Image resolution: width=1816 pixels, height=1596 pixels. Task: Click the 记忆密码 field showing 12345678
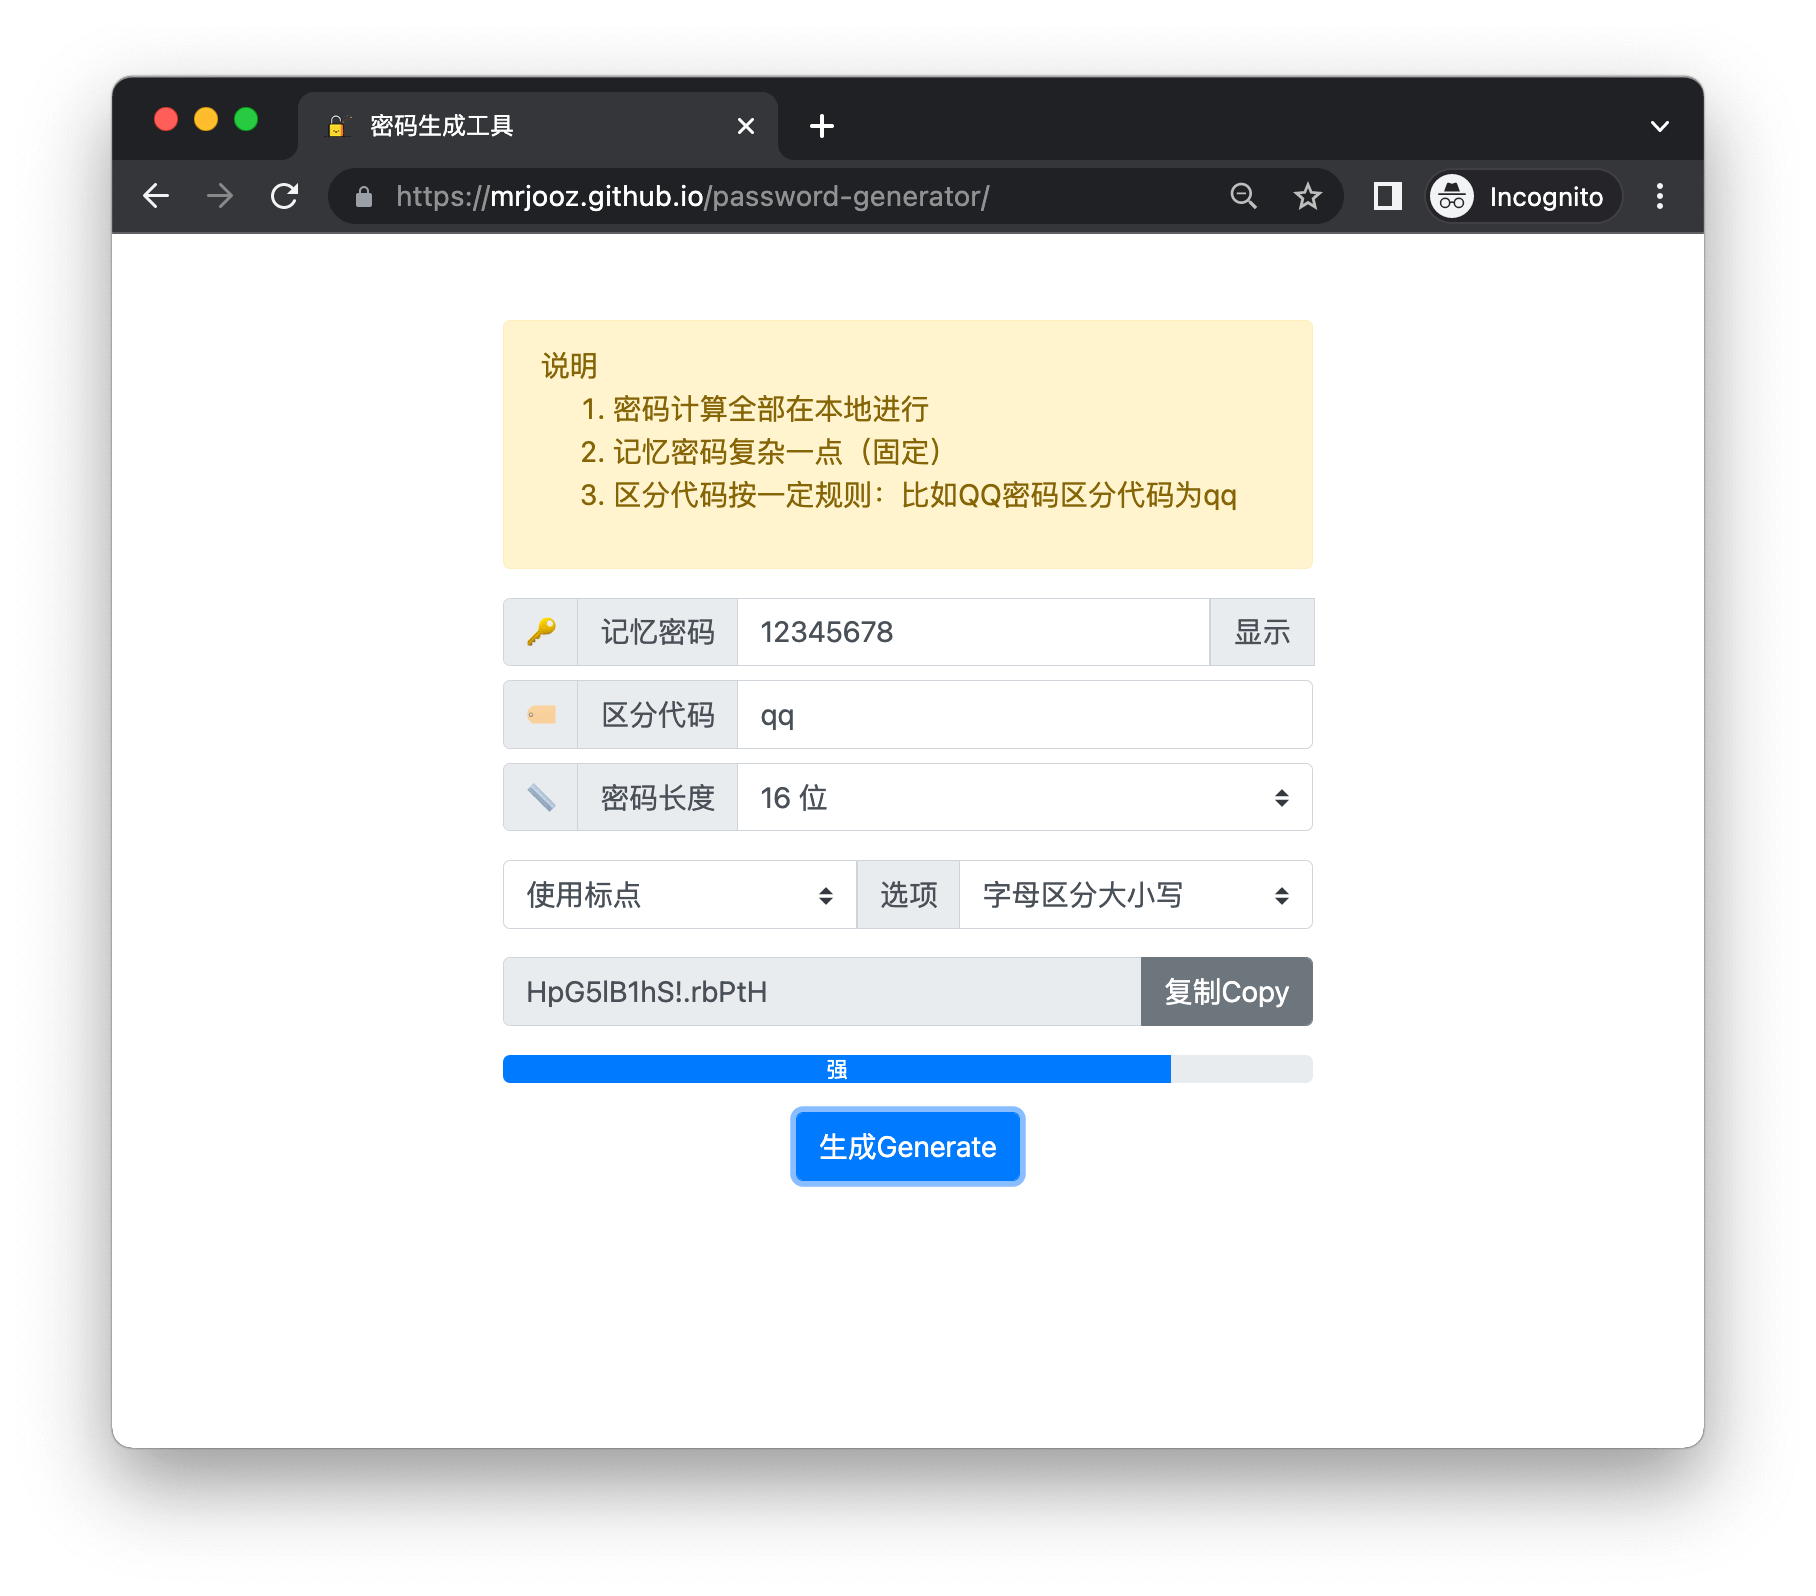[x=973, y=632]
